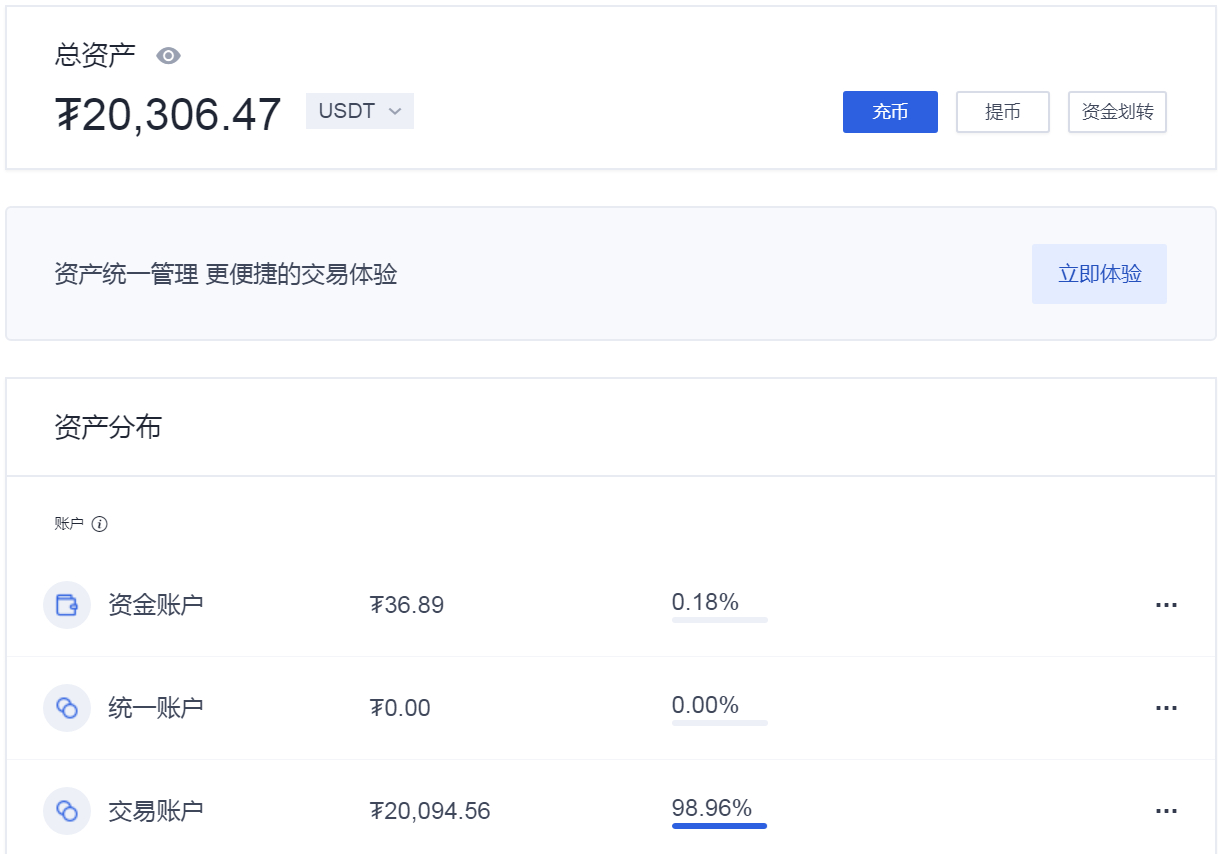Open more options for 统一账户 row

pos(1166,708)
